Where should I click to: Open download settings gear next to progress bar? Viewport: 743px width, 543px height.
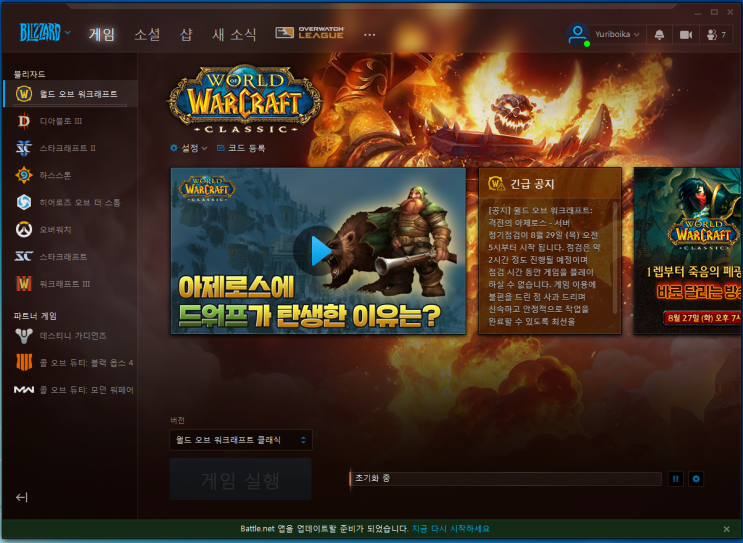point(696,479)
